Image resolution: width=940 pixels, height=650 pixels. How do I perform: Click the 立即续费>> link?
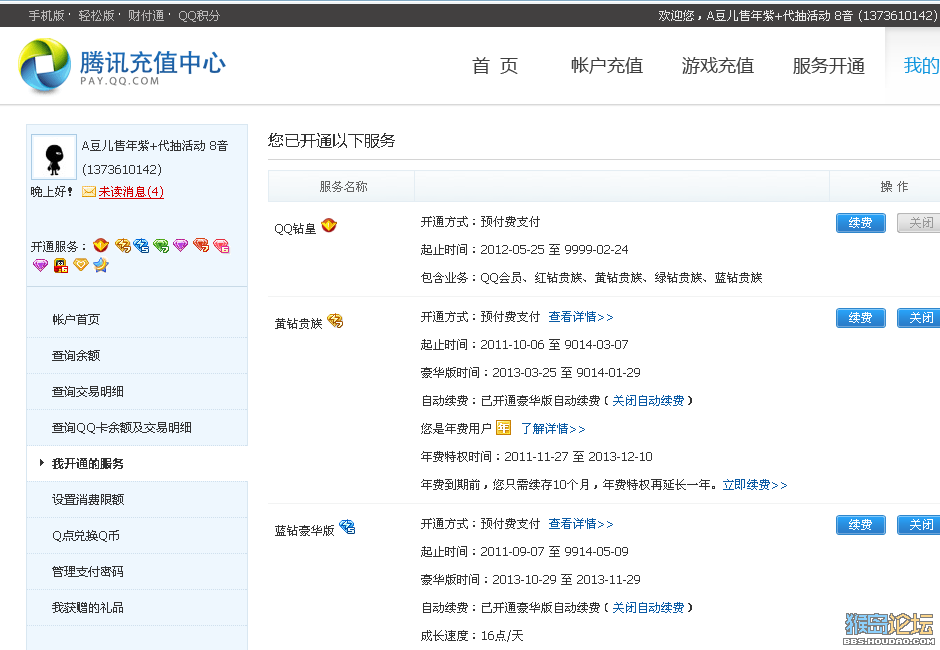tap(755, 485)
